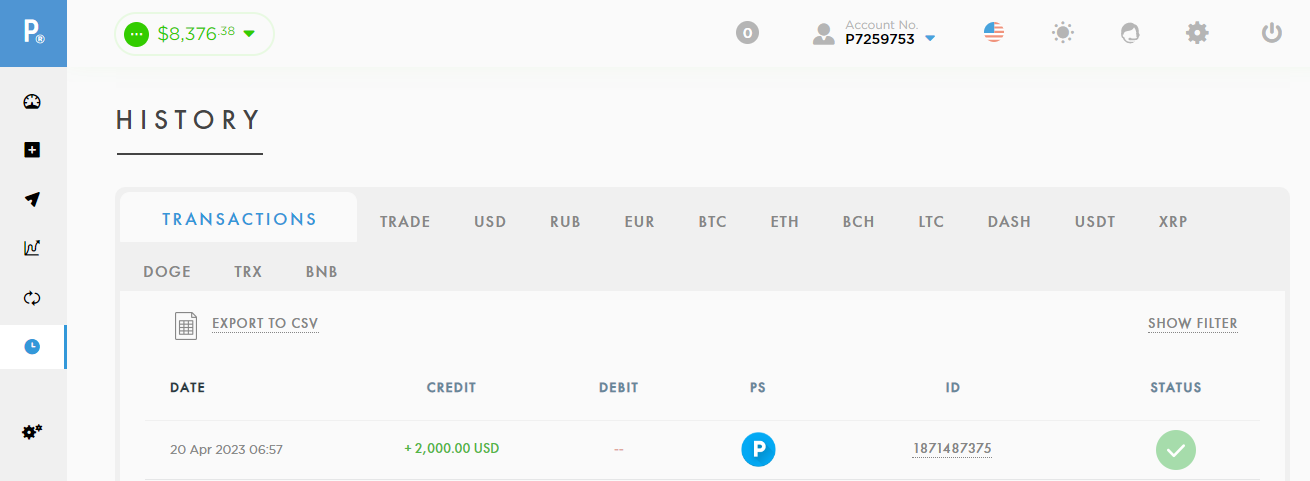Screen dimensions: 1310x481
Task: Click the power logout icon
Action: click(x=1271, y=33)
